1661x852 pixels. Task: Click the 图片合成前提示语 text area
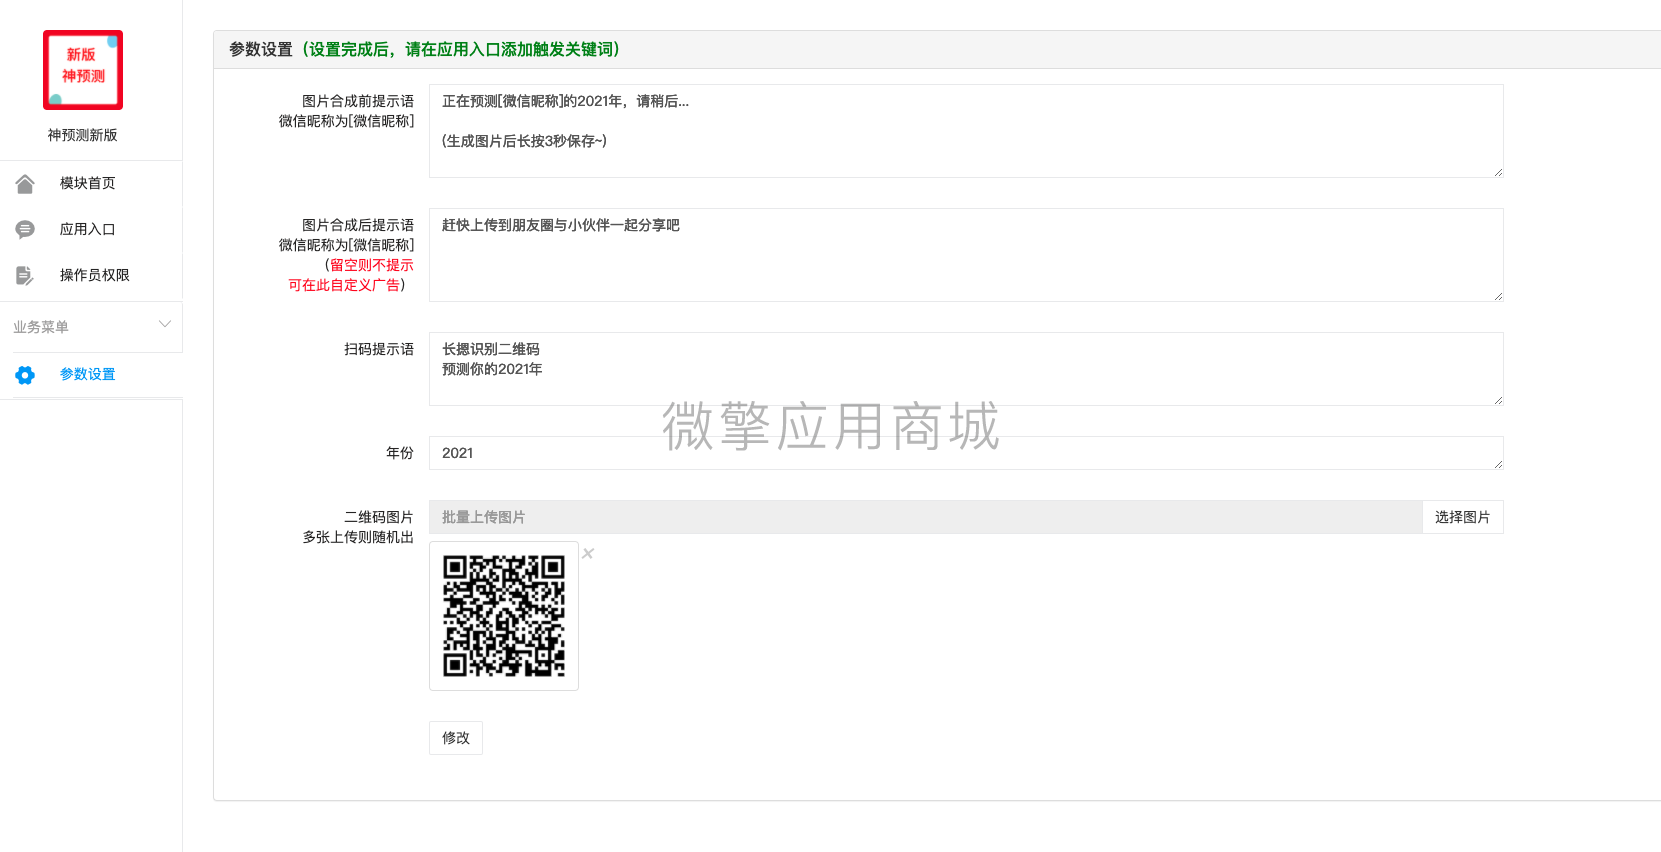click(966, 131)
